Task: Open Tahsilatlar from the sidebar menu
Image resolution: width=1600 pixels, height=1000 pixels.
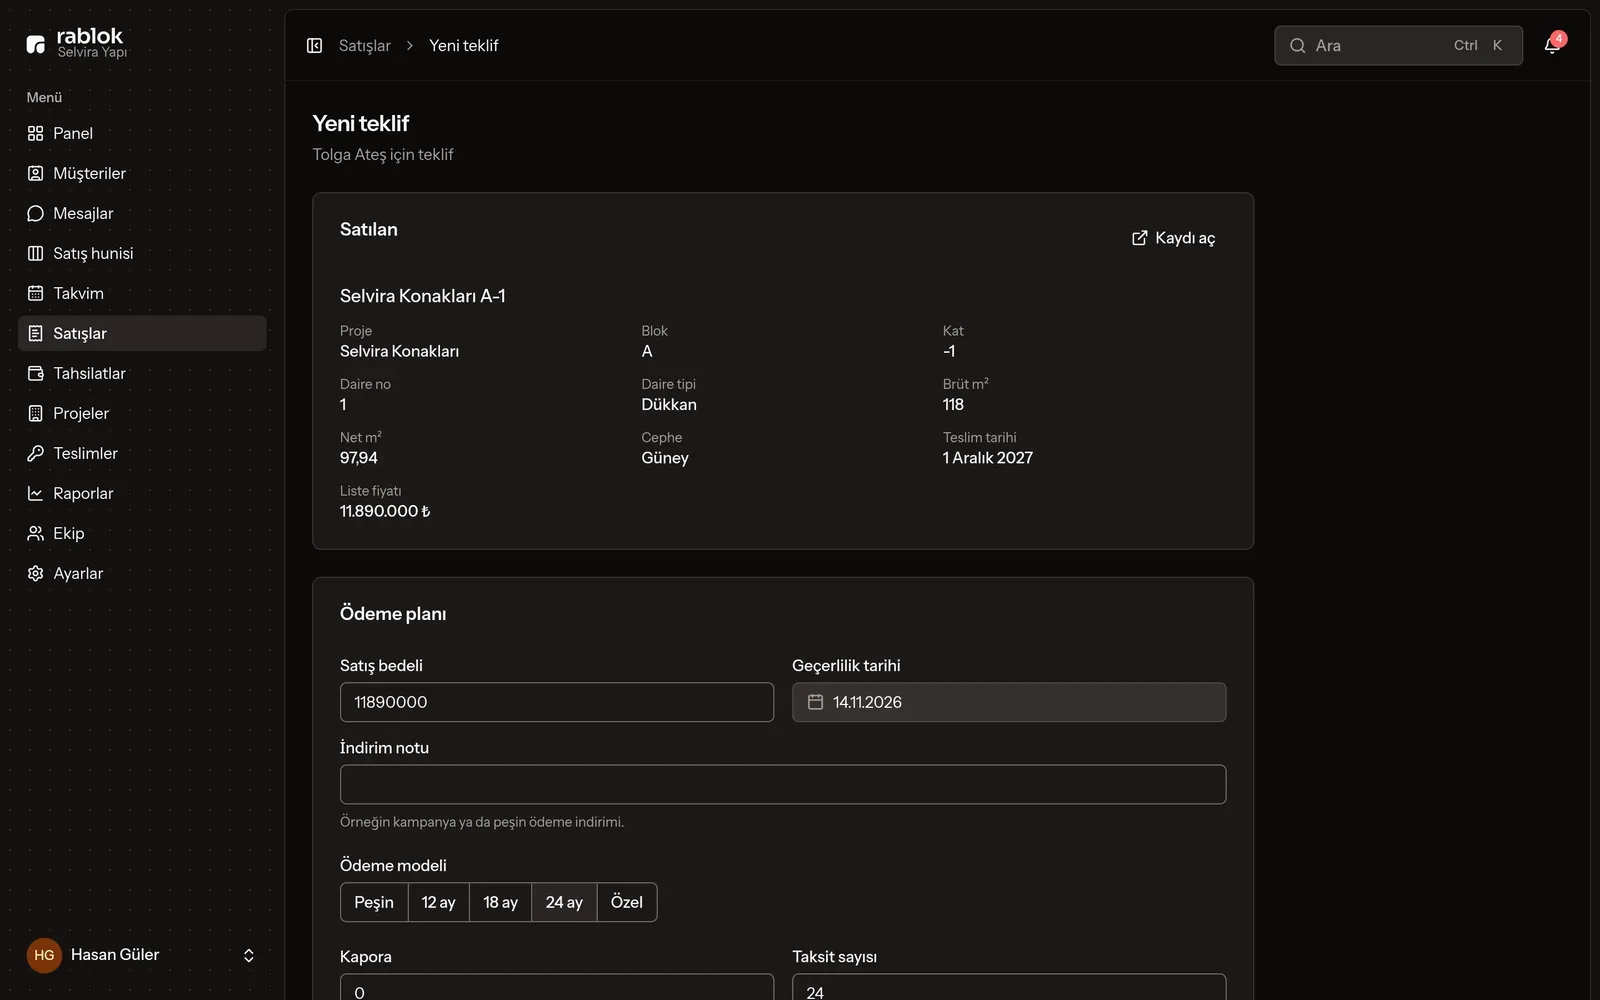Action: [x=142, y=373]
